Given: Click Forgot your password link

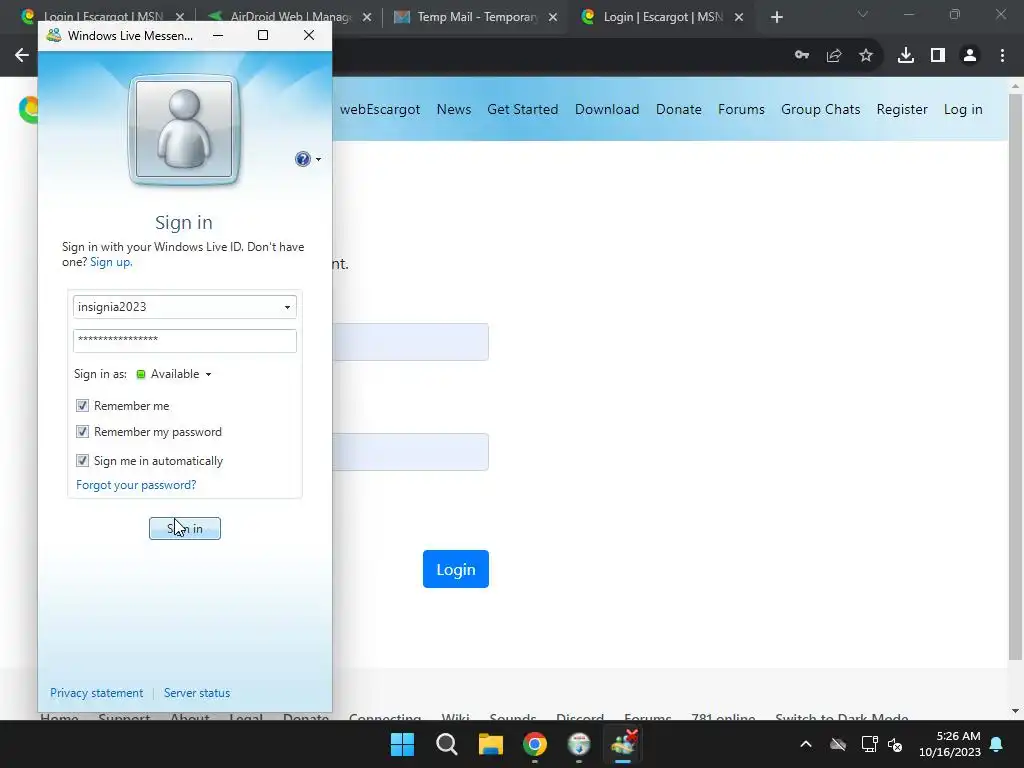Looking at the screenshot, I should tap(136, 485).
